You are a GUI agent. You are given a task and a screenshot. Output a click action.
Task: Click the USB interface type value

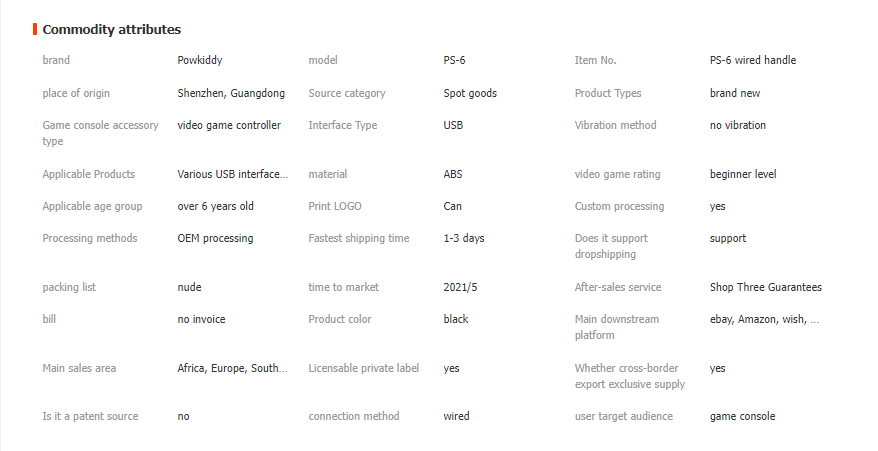point(453,125)
